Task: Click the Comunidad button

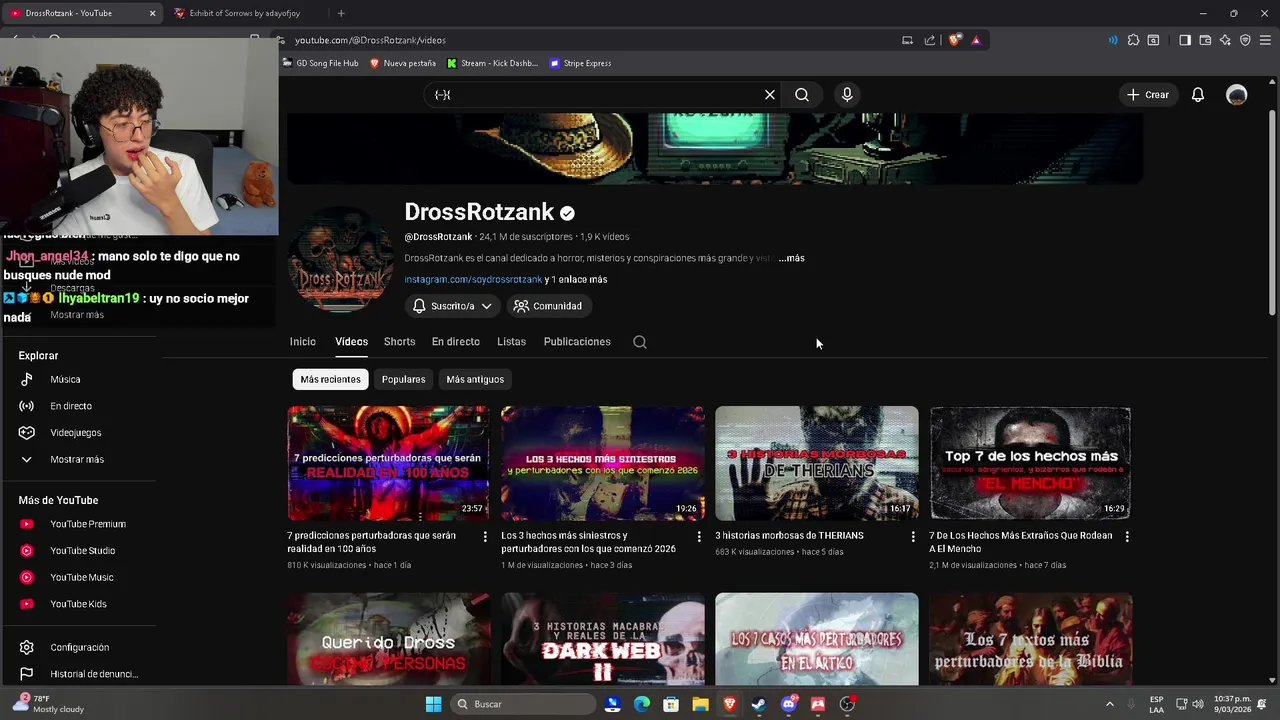Action: click(x=547, y=306)
